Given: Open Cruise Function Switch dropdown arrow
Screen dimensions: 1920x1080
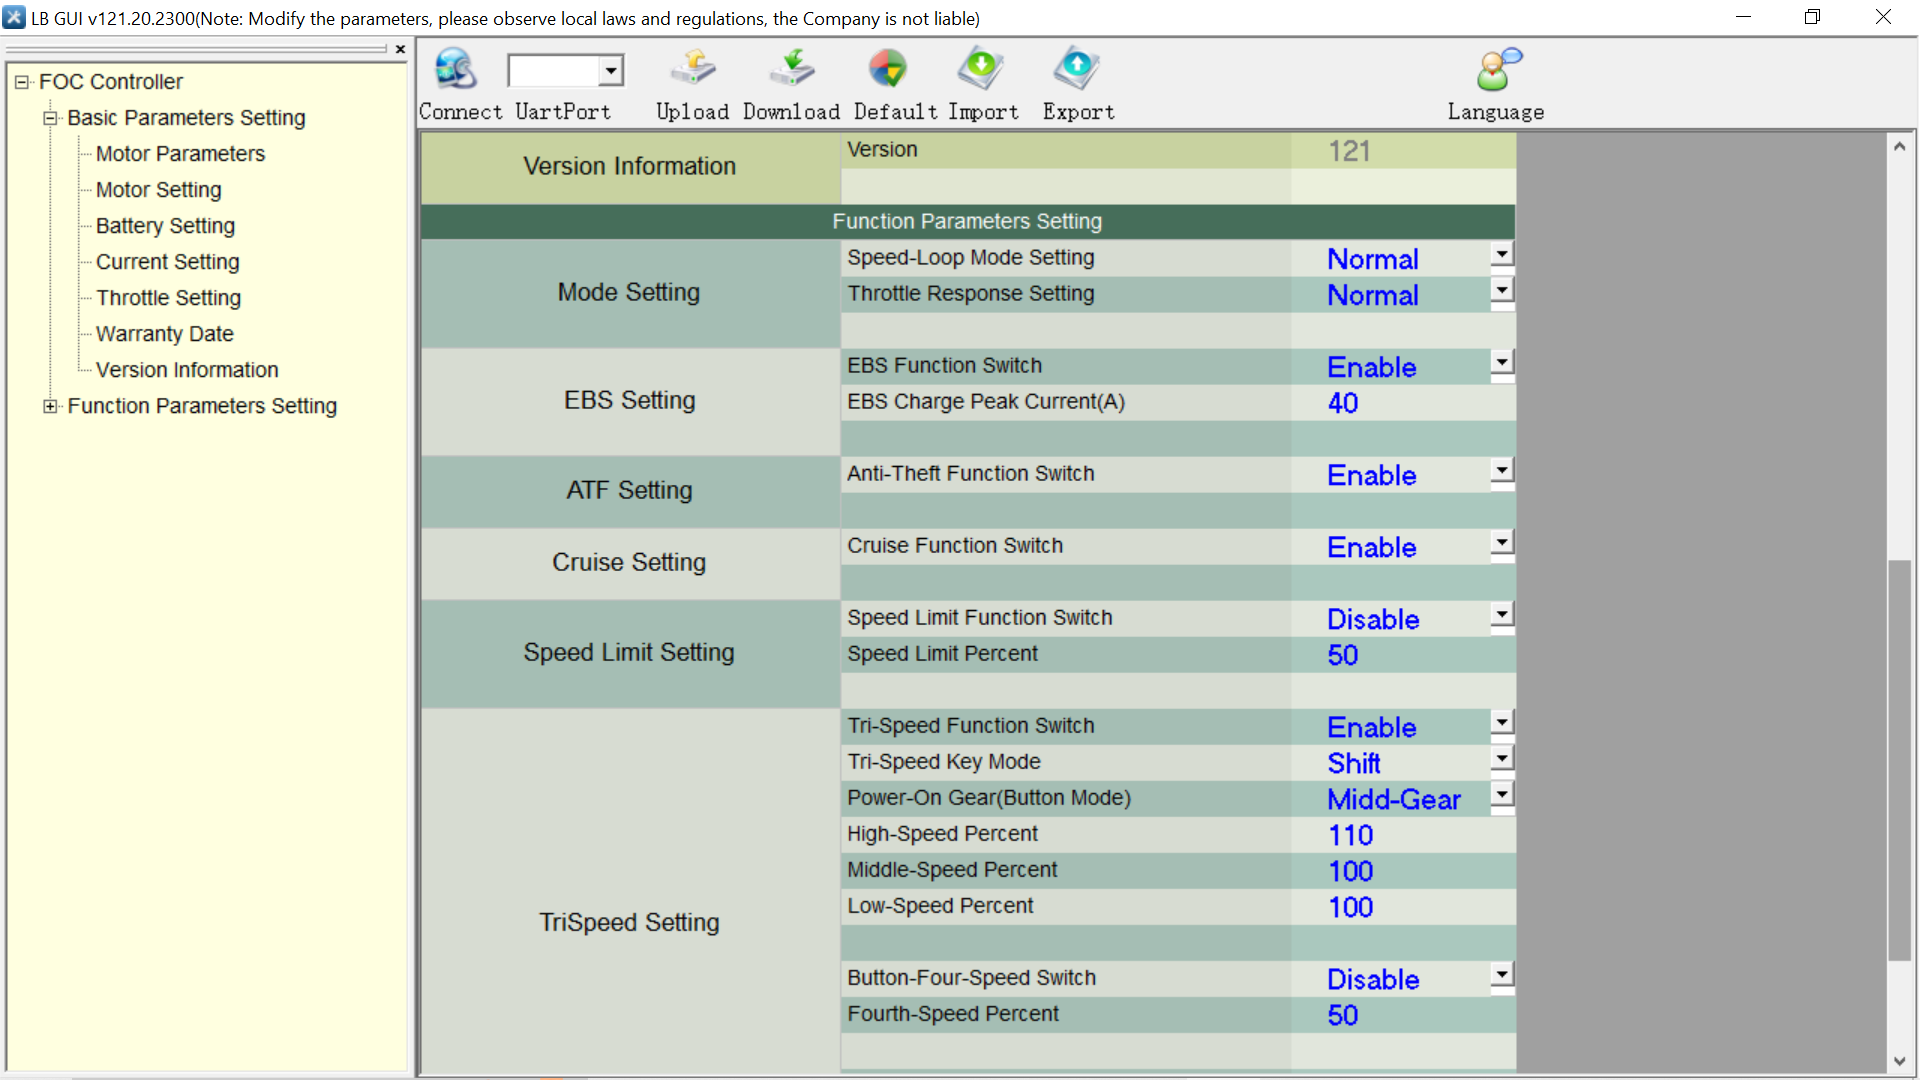Looking at the screenshot, I should click(1501, 543).
